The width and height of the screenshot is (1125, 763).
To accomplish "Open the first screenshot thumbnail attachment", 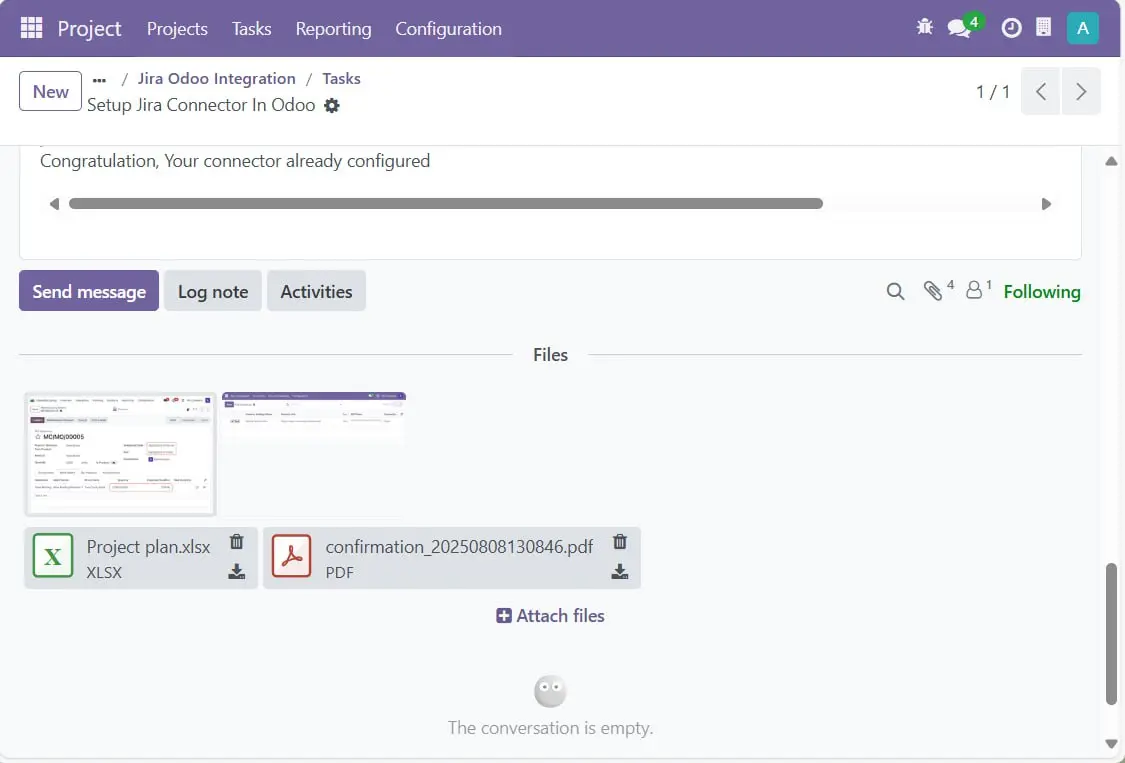I will [x=120, y=453].
